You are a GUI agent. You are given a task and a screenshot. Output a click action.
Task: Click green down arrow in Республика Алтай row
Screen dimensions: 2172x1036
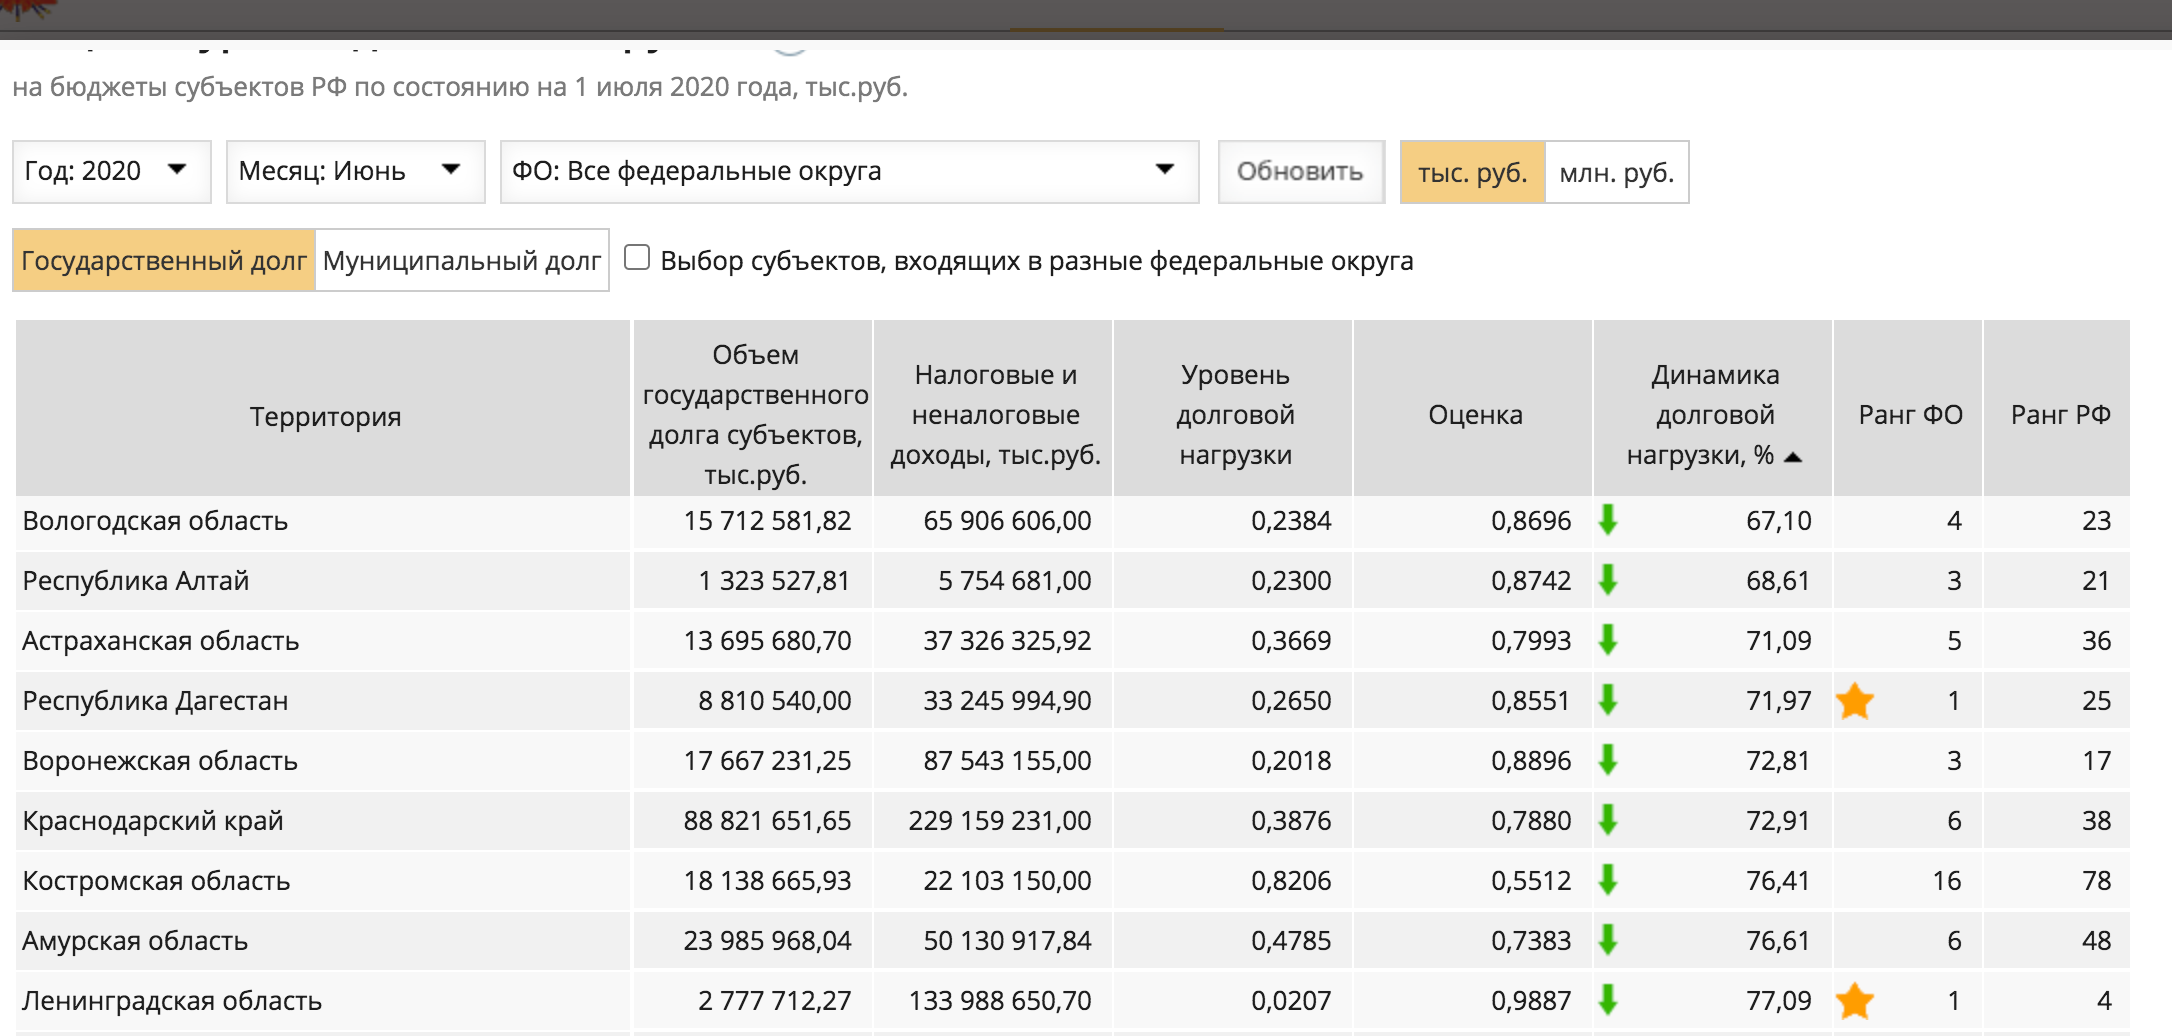click(1608, 580)
